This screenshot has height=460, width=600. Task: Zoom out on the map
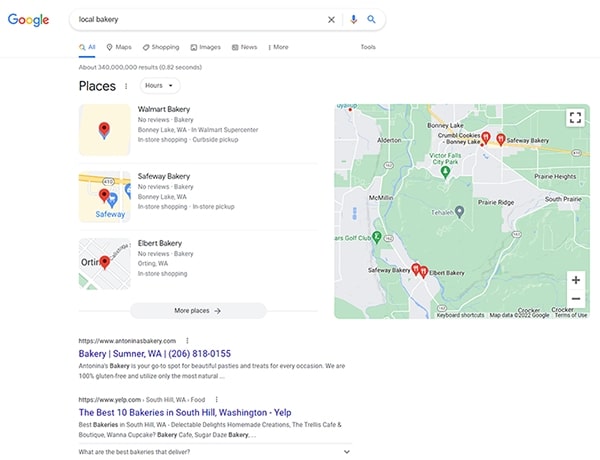point(576,299)
